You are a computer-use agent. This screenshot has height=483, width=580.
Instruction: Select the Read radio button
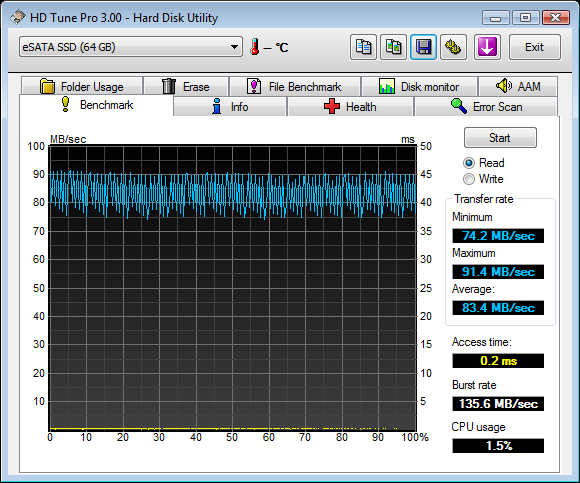[x=469, y=163]
